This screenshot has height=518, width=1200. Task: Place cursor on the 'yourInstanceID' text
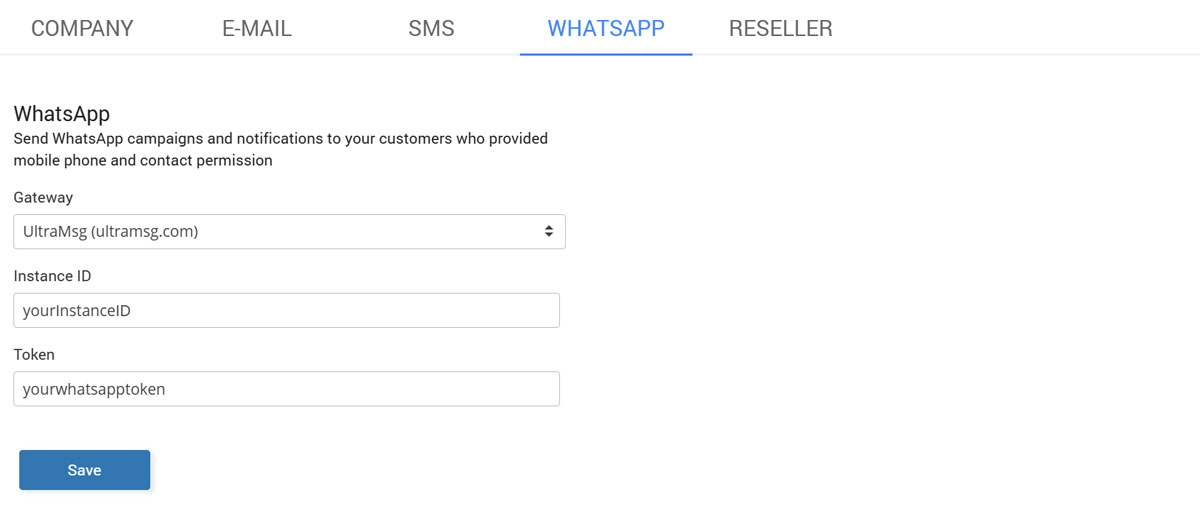pyautogui.click(x=77, y=311)
